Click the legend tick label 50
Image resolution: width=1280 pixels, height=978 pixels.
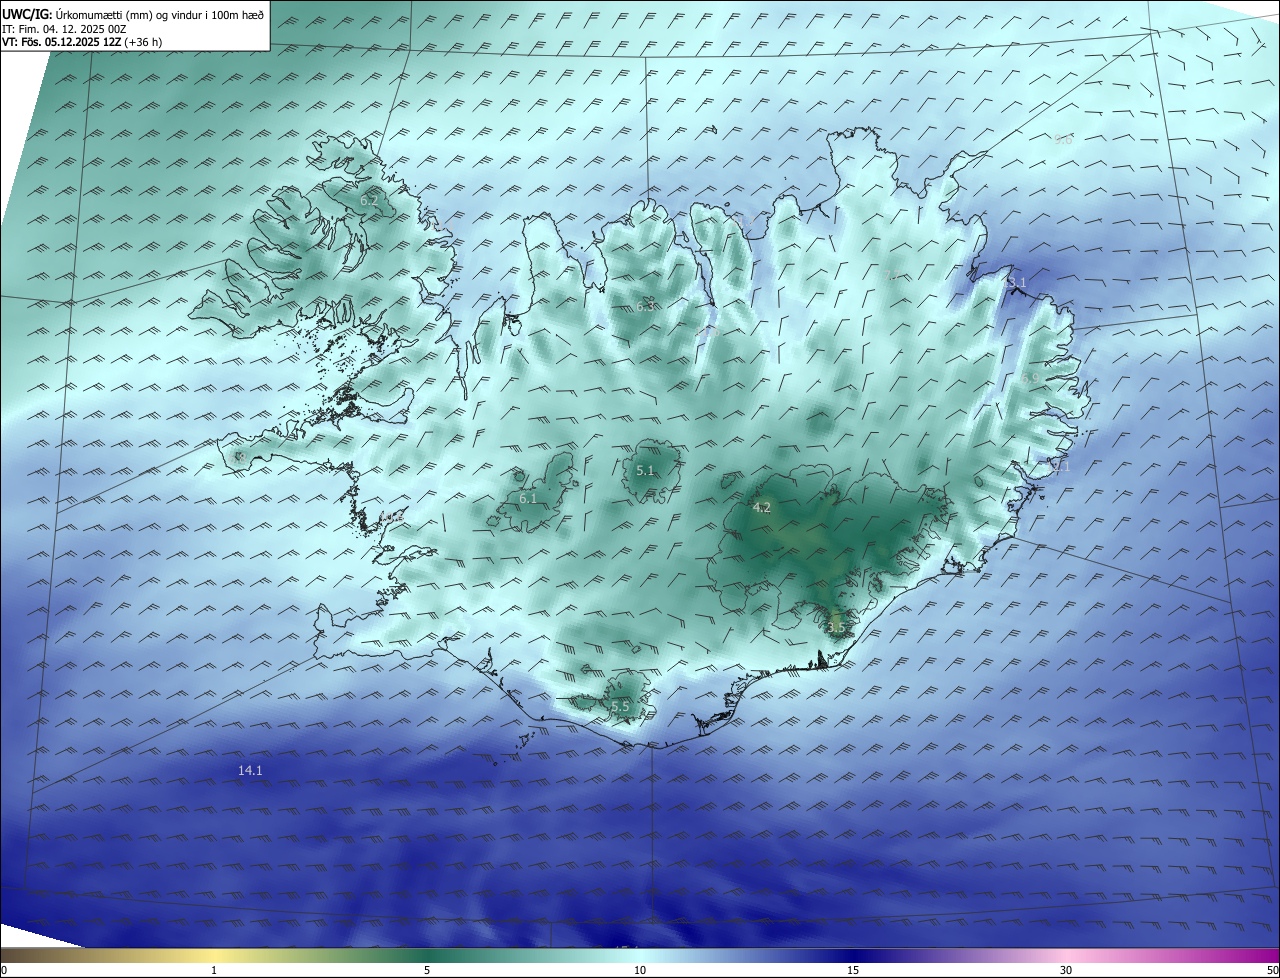[1273, 970]
